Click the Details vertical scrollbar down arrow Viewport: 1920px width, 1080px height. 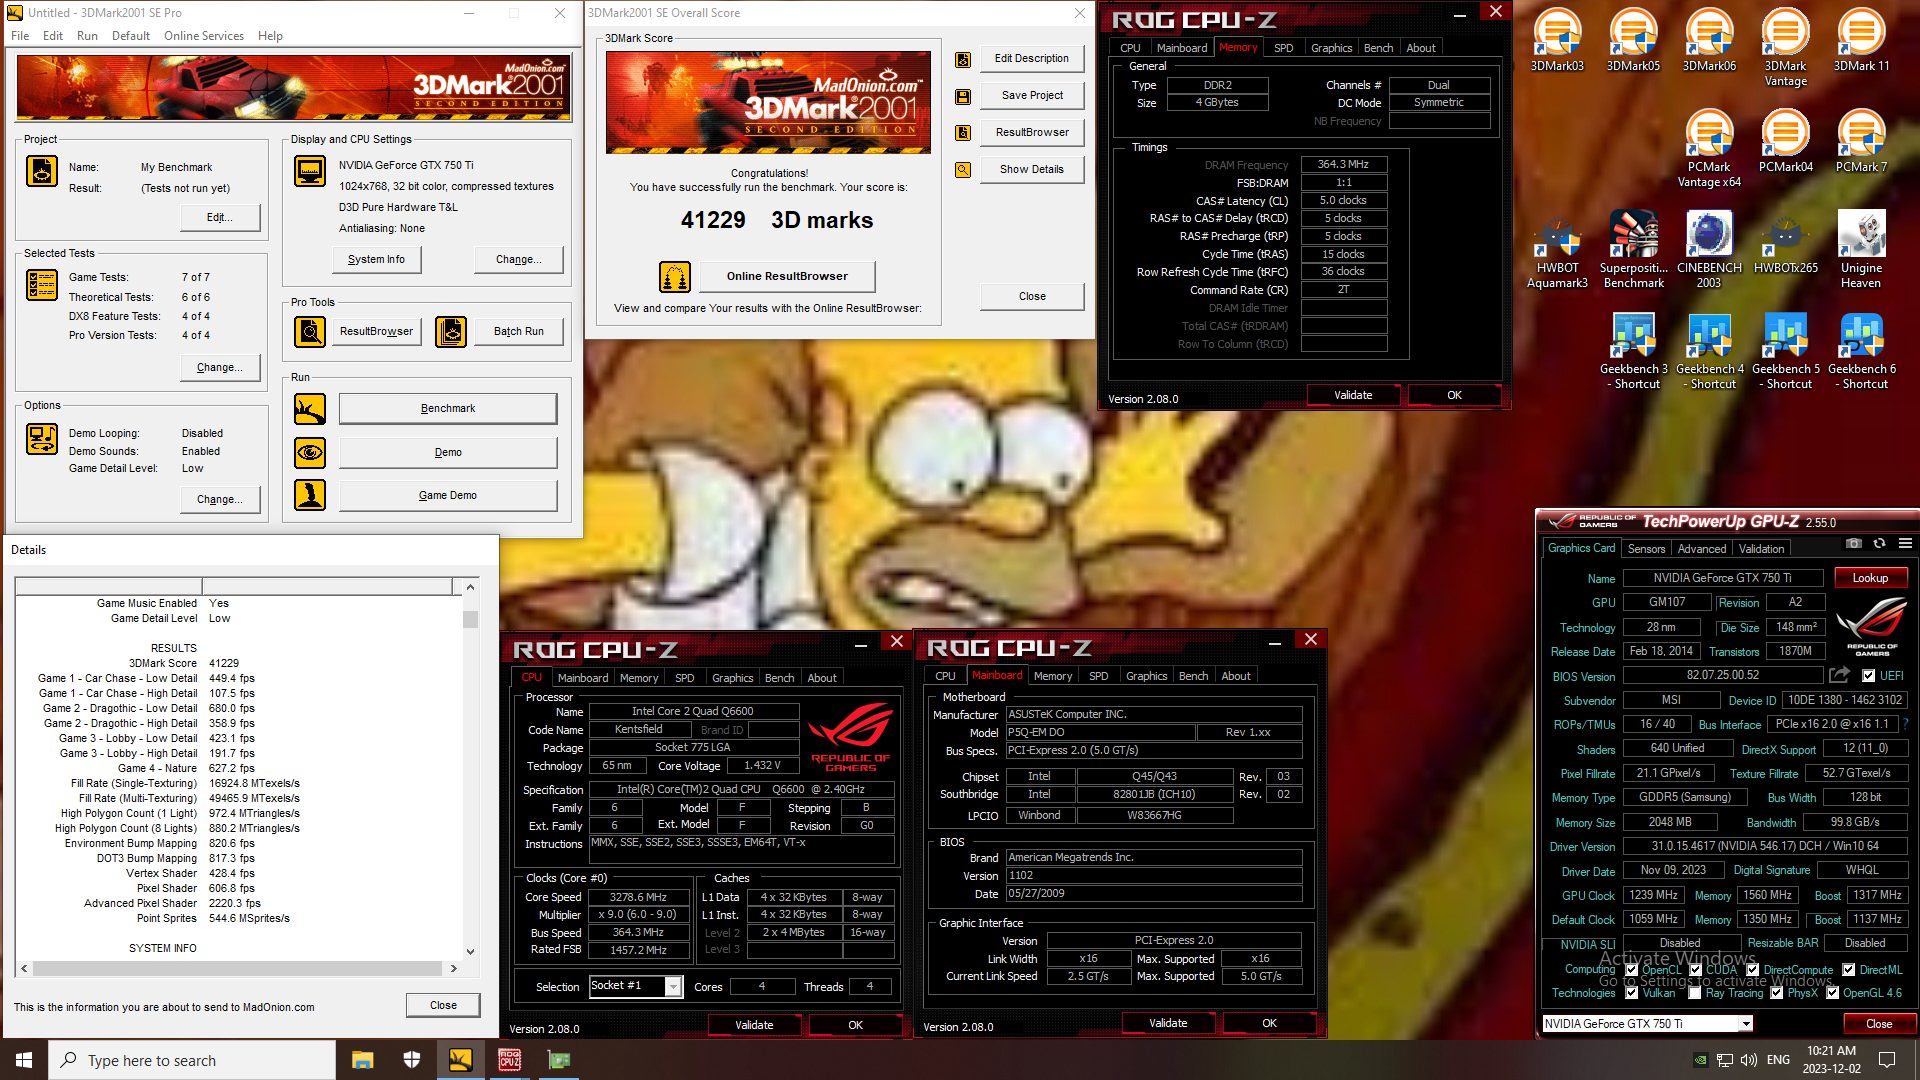[x=470, y=951]
